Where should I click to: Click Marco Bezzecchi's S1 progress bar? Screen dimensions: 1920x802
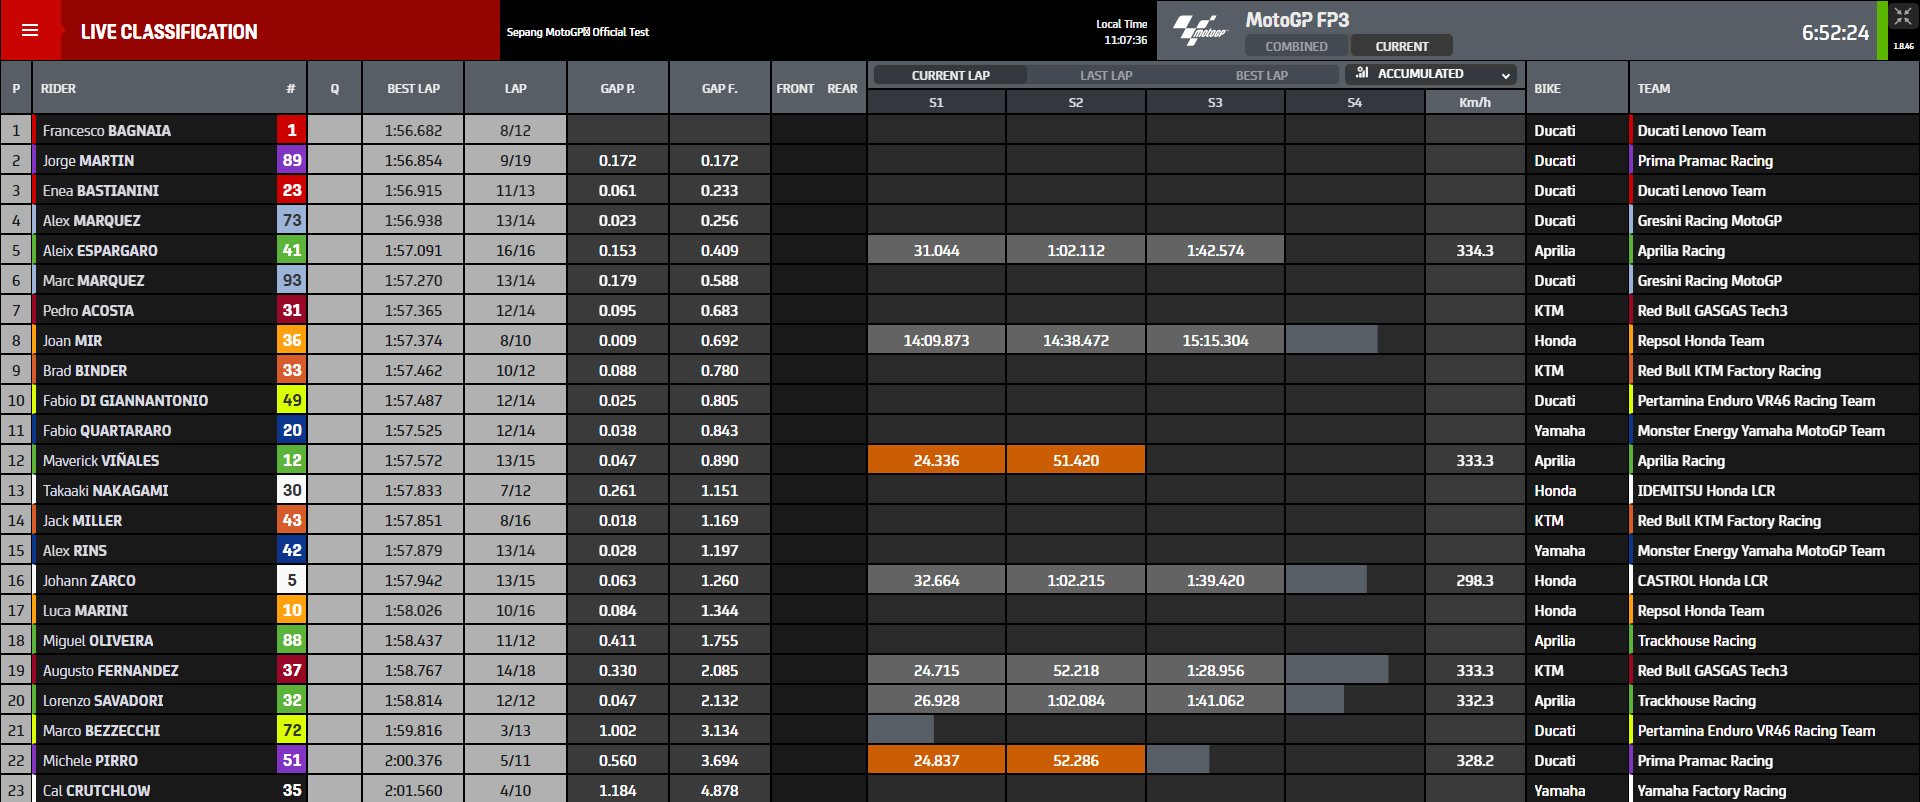(x=900, y=730)
